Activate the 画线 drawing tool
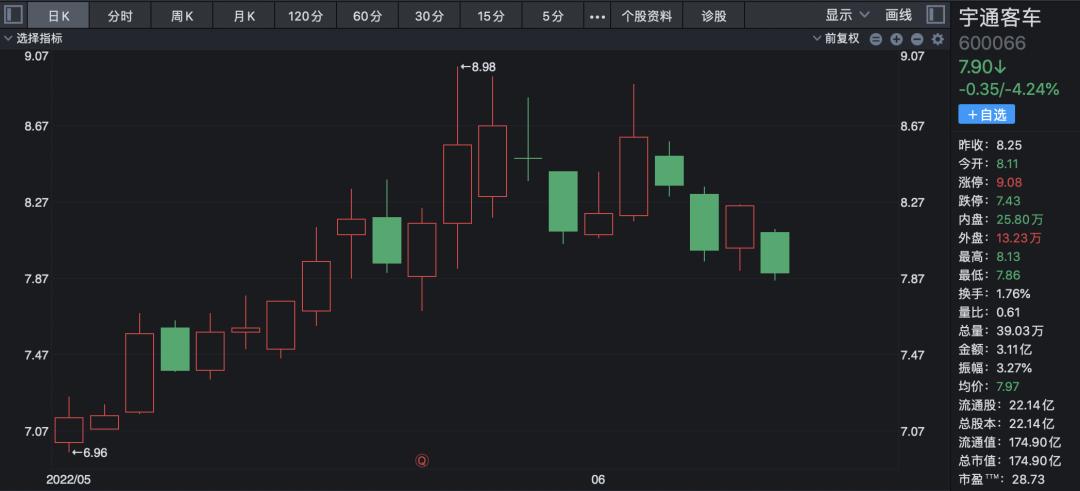 tap(899, 15)
